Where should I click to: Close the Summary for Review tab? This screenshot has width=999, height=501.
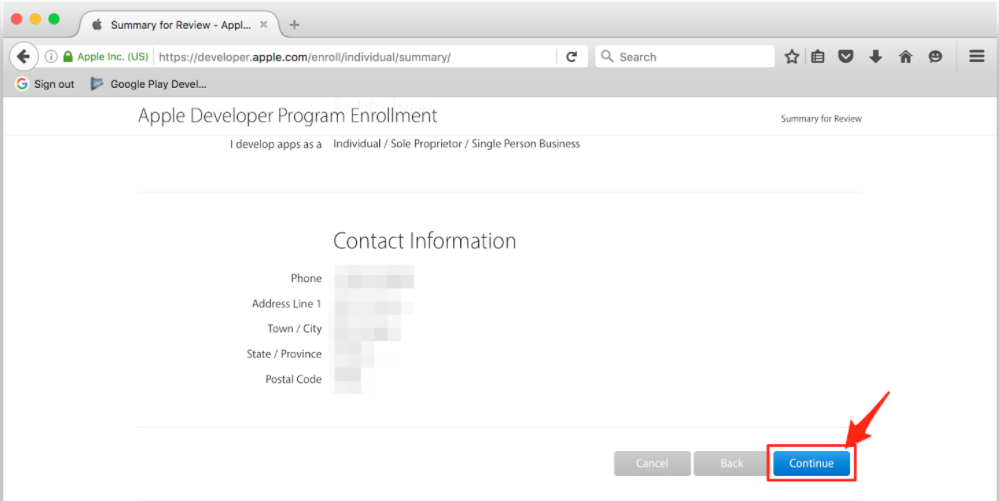(263, 25)
